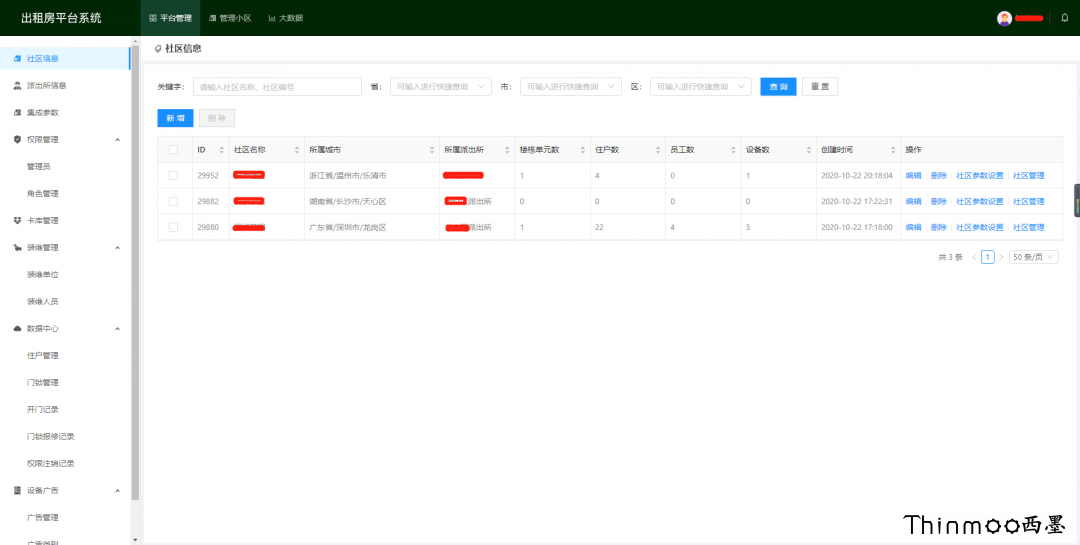The width and height of the screenshot is (1080, 545).
Task: Open 派出所信息 in the sidebar
Action: tap(46, 86)
